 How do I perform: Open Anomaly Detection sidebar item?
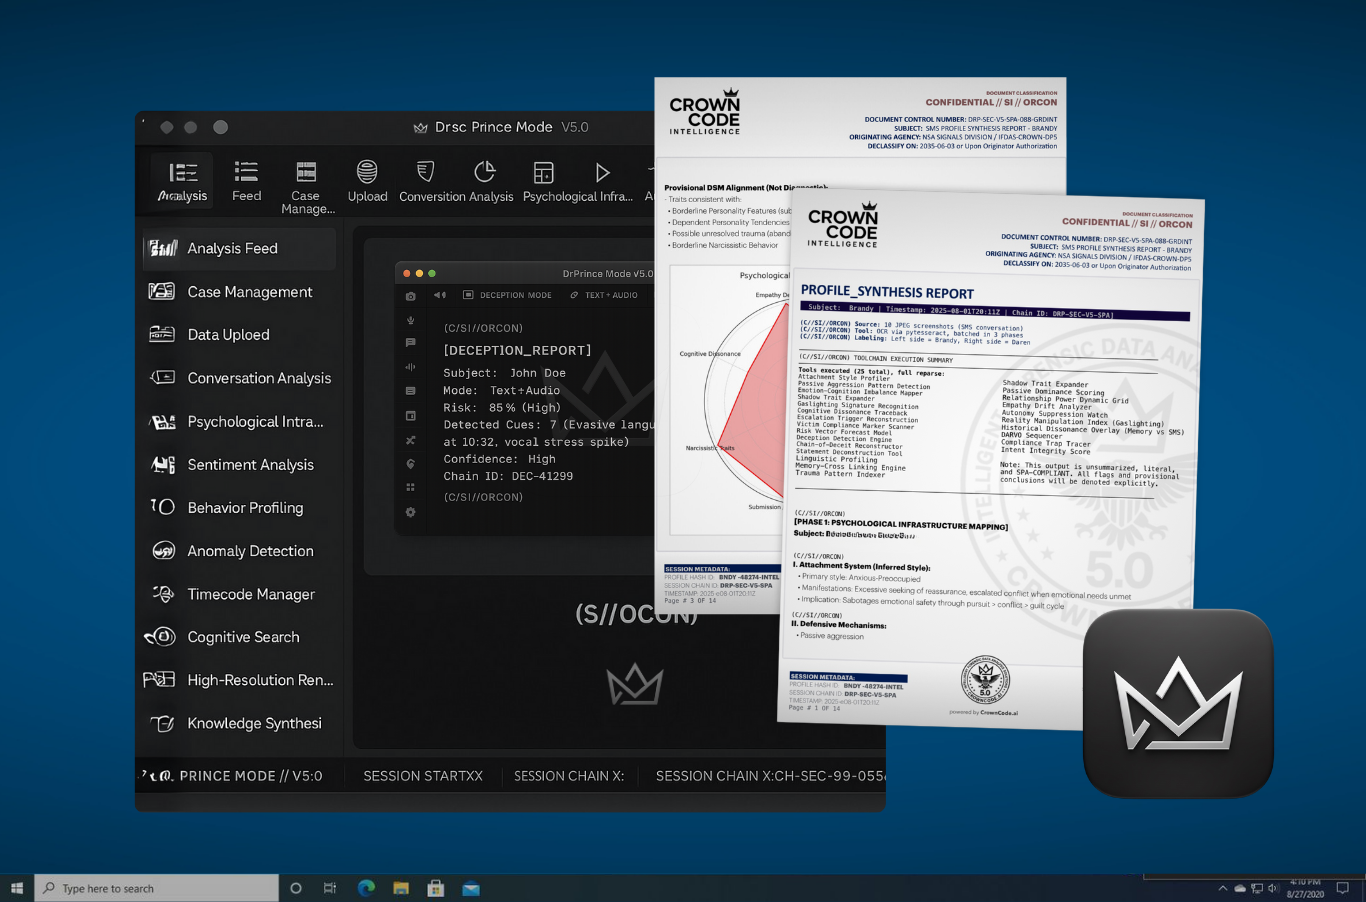click(250, 551)
